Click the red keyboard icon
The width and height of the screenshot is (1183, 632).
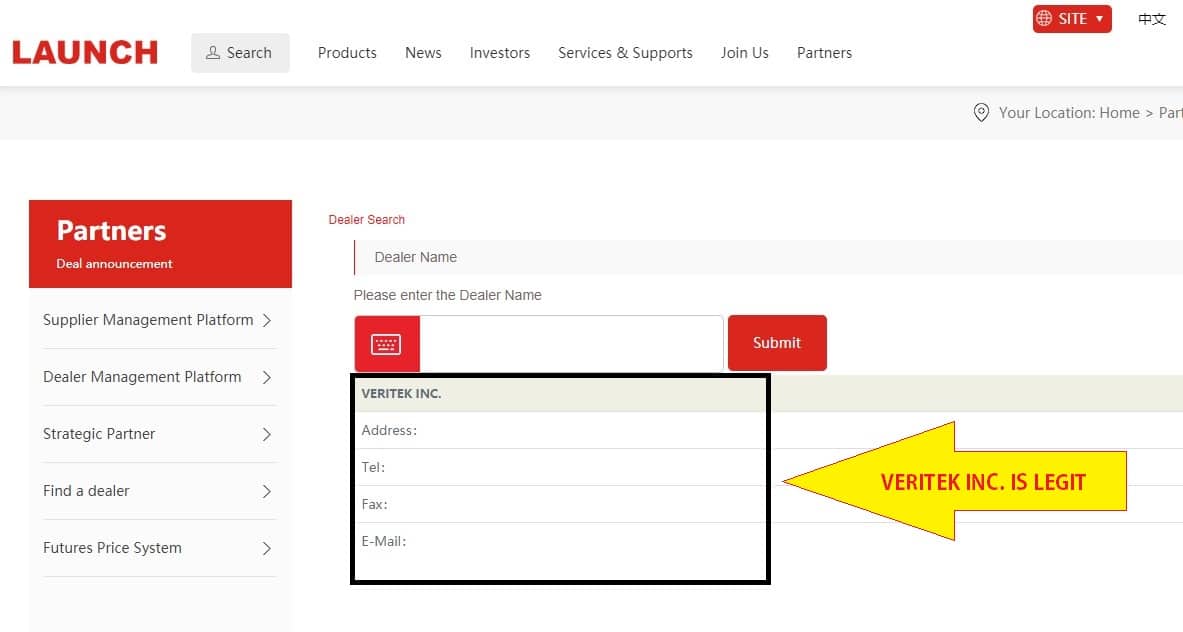pos(386,344)
